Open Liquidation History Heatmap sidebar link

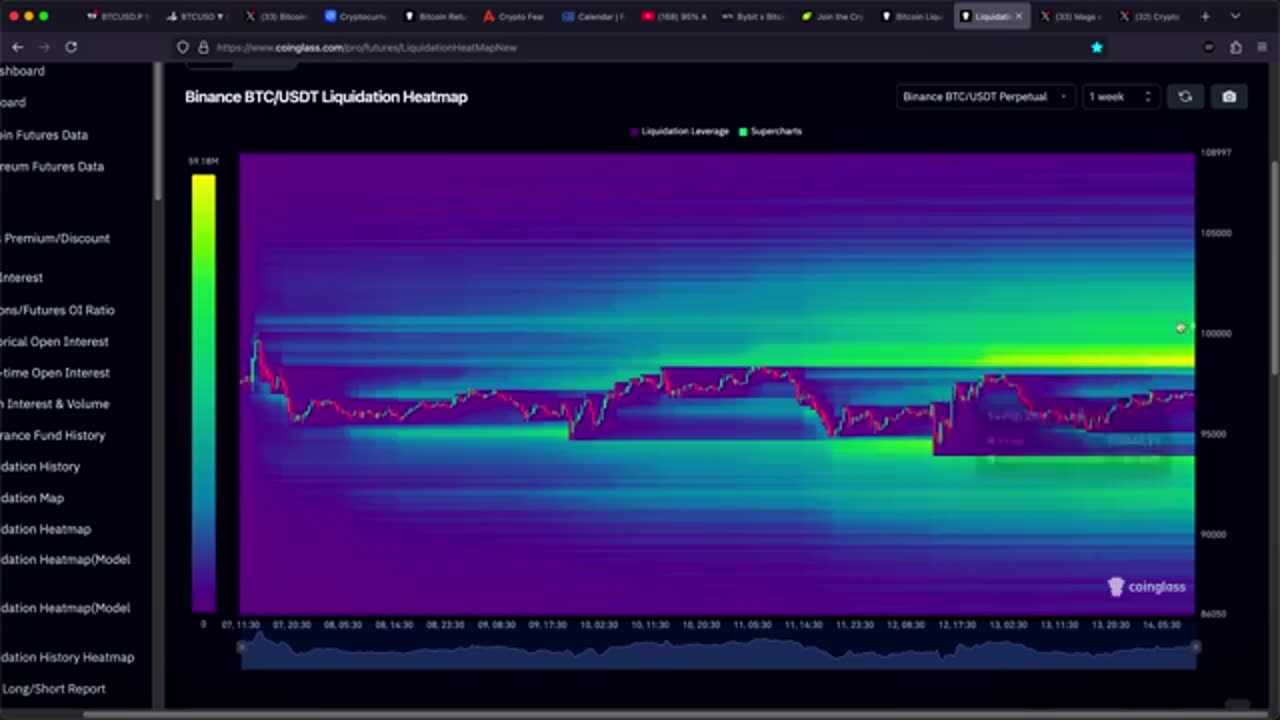pyautogui.click(x=67, y=658)
